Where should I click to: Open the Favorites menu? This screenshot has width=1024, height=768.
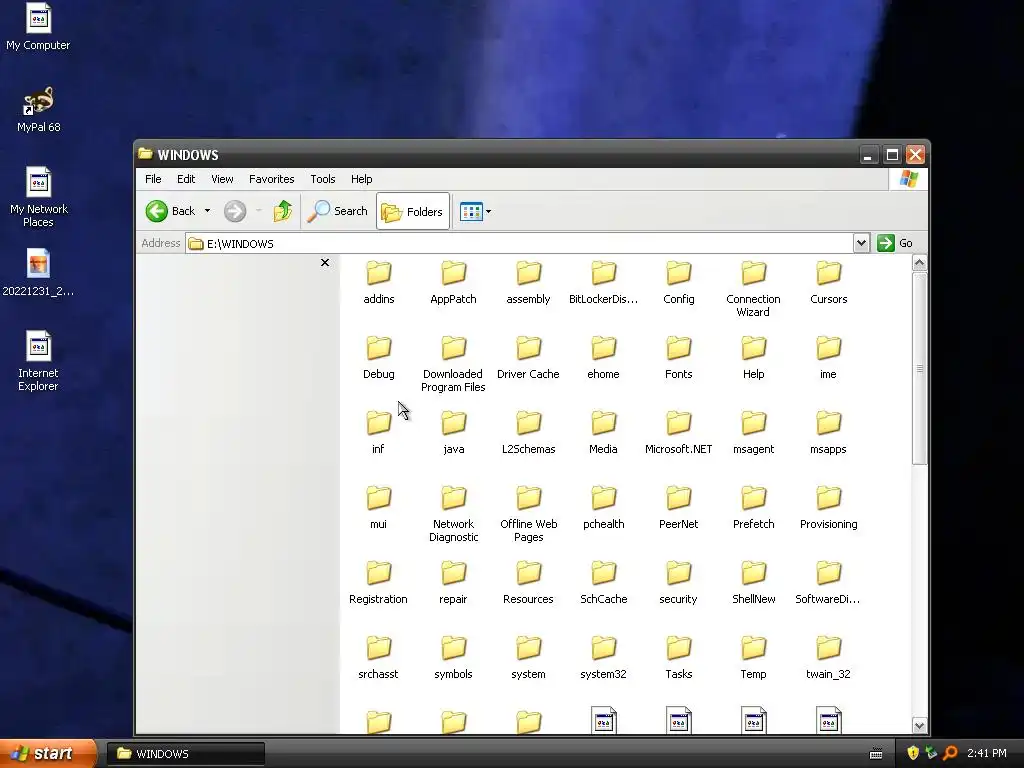[271, 179]
